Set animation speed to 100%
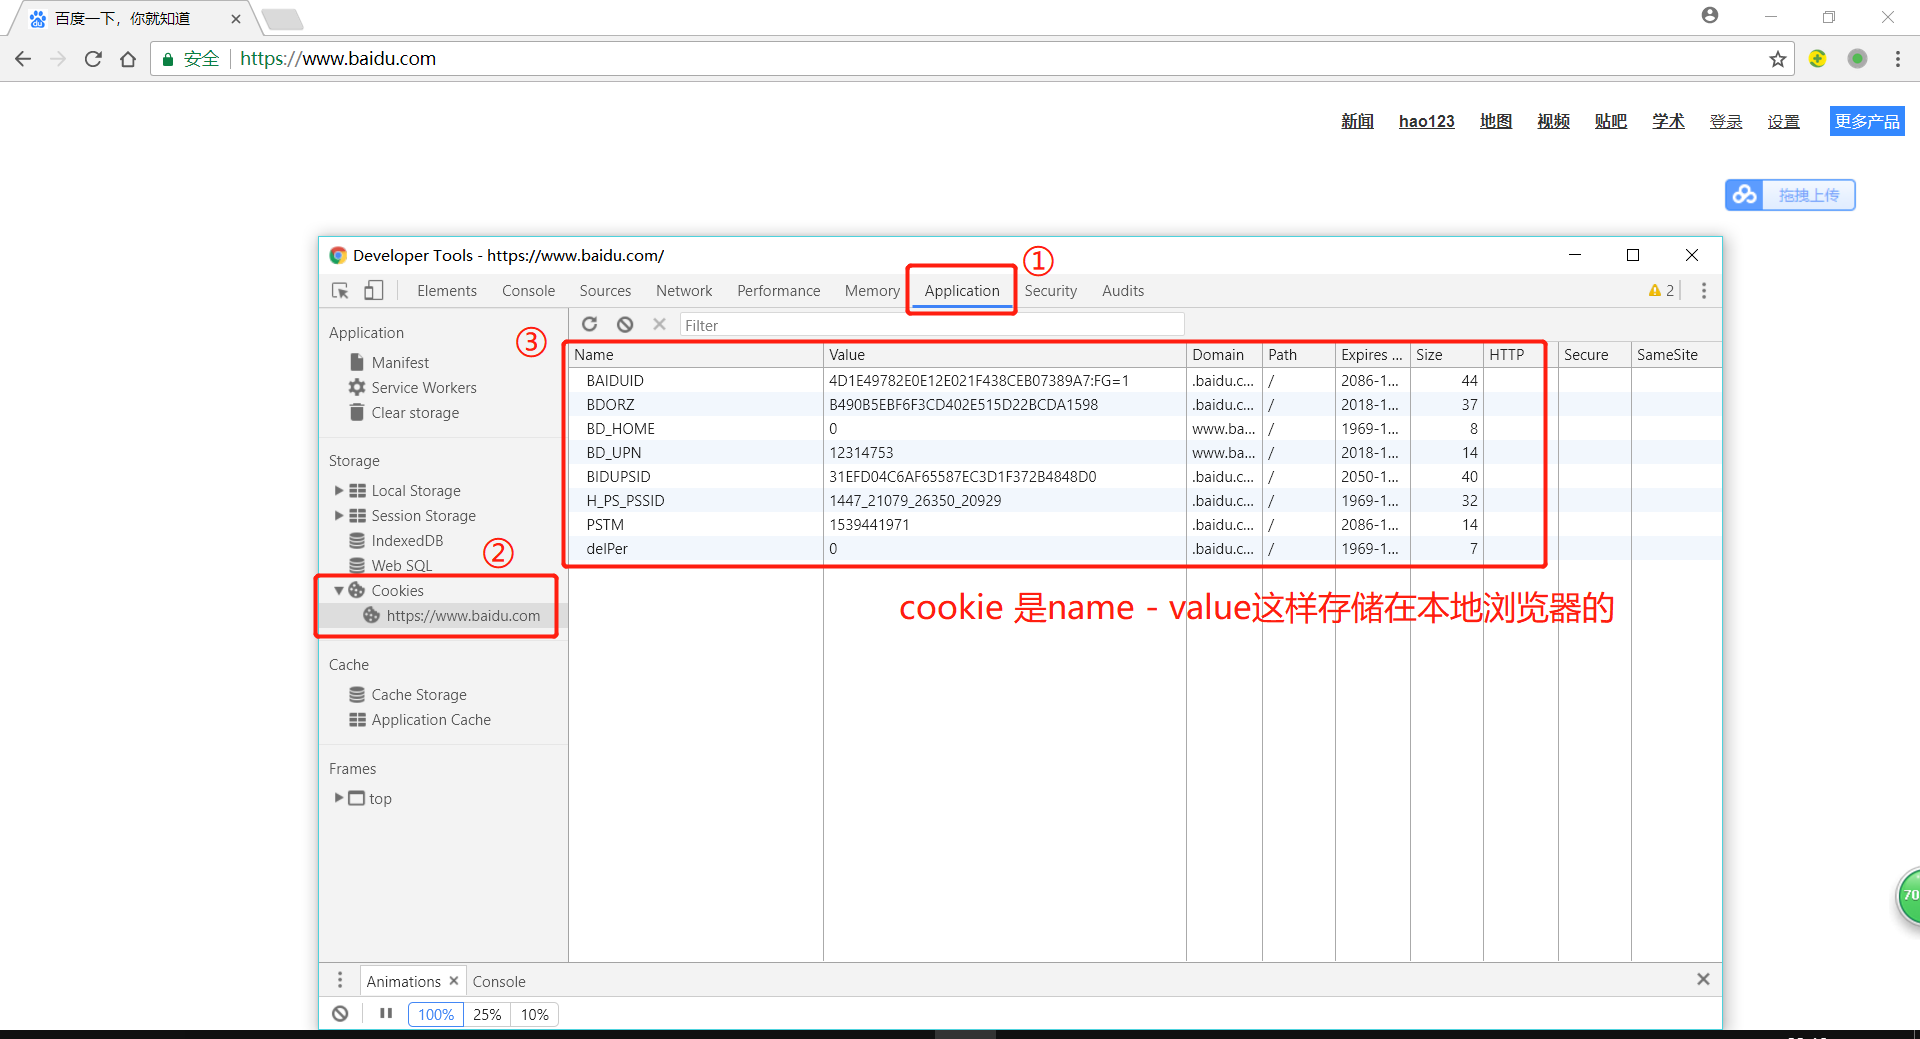 [x=436, y=1014]
